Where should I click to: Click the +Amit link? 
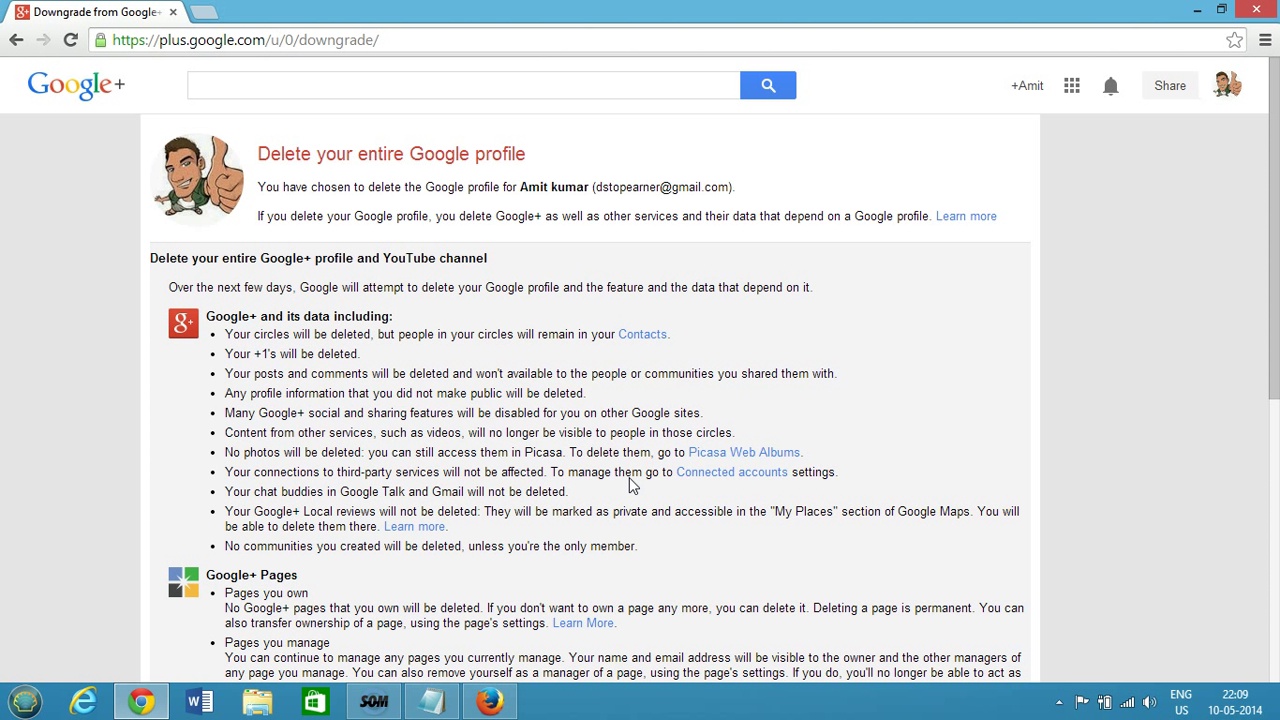click(1027, 86)
